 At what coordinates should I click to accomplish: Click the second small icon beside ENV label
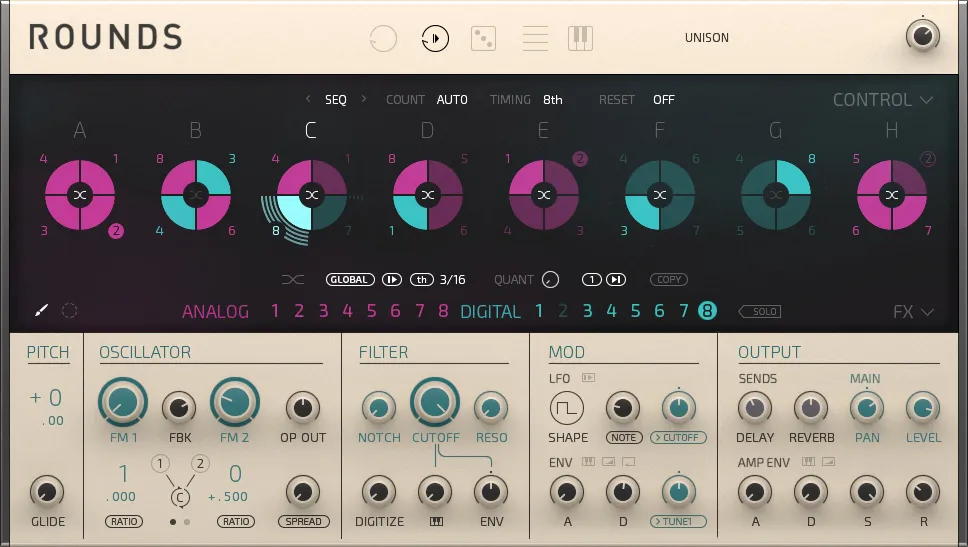608,462
